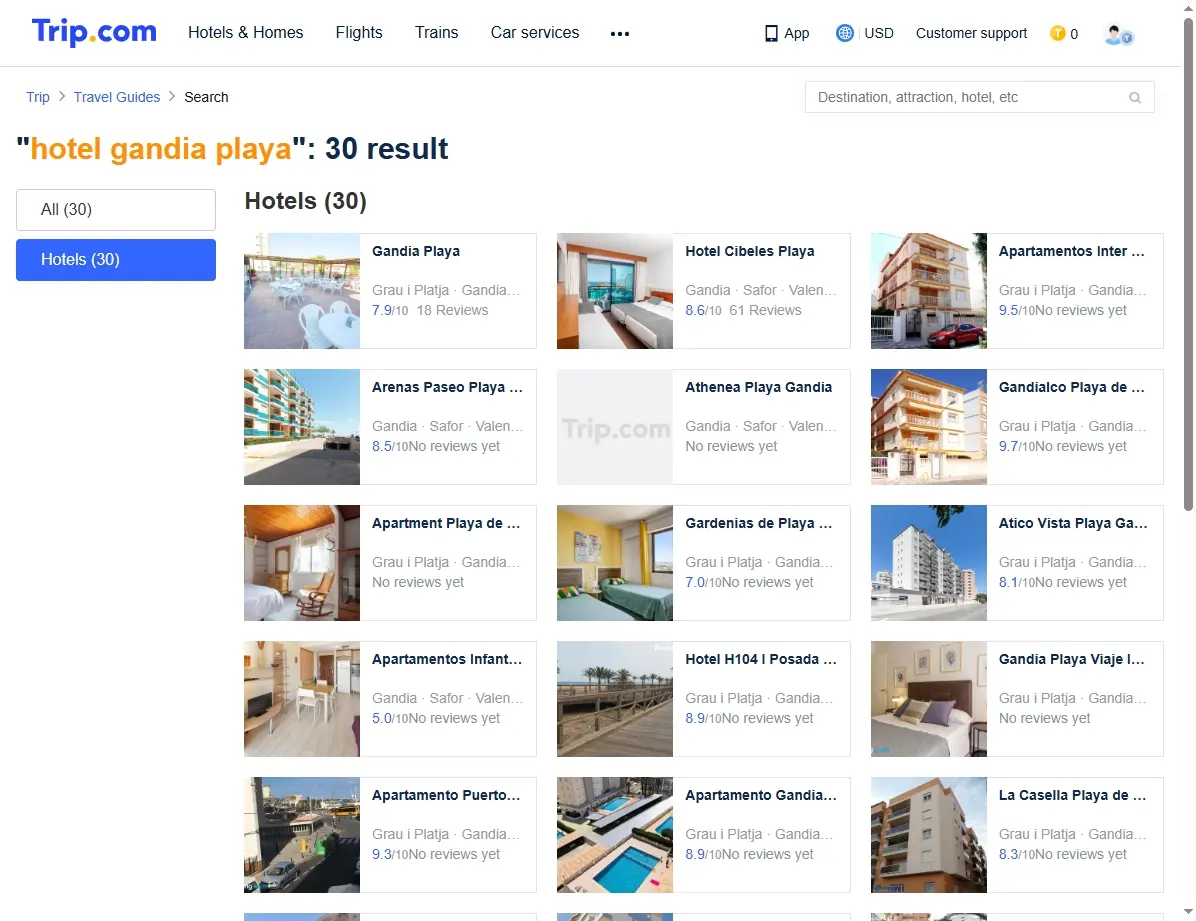Open Hotel H104 Posada beach photo
The image size is (1196, 921).
point(615,698)
